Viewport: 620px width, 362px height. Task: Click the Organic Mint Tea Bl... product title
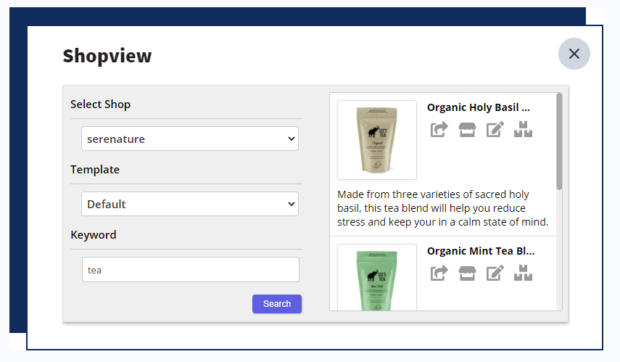[481, 251]
